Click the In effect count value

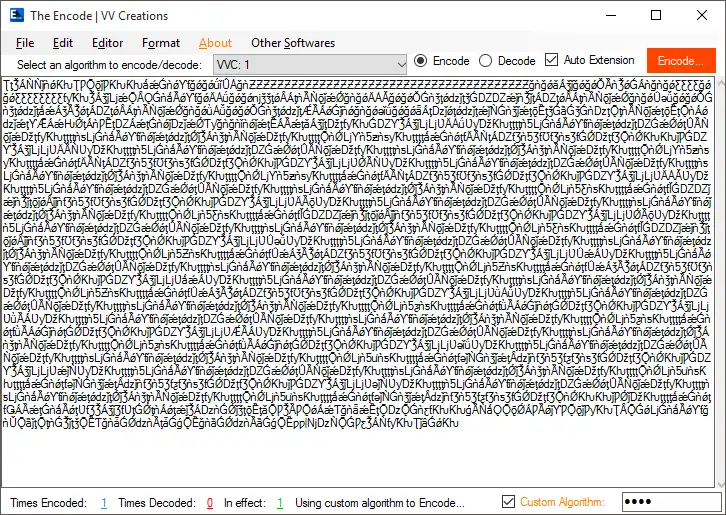click(280, 503)
